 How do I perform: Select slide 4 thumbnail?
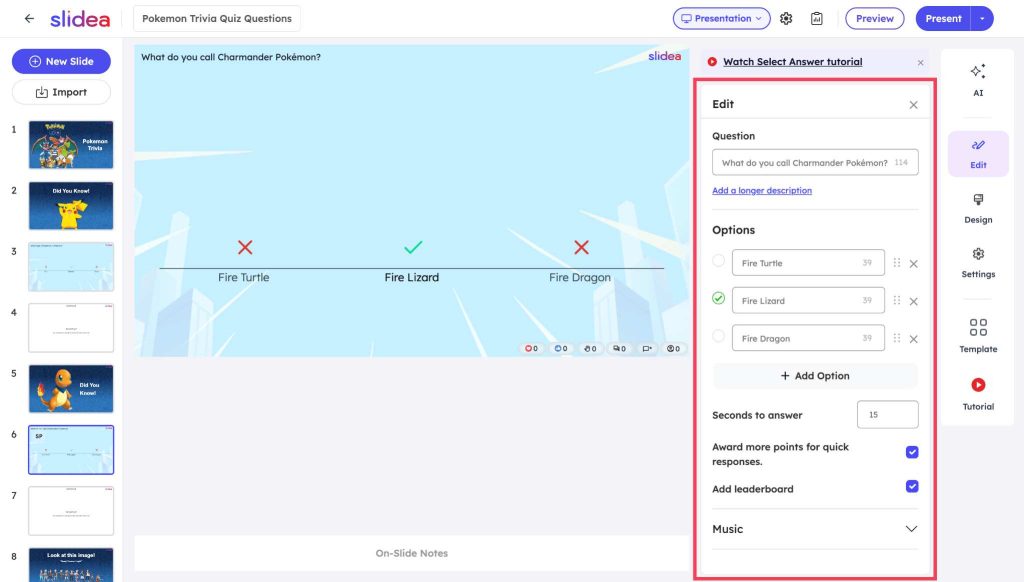[71, 328]
